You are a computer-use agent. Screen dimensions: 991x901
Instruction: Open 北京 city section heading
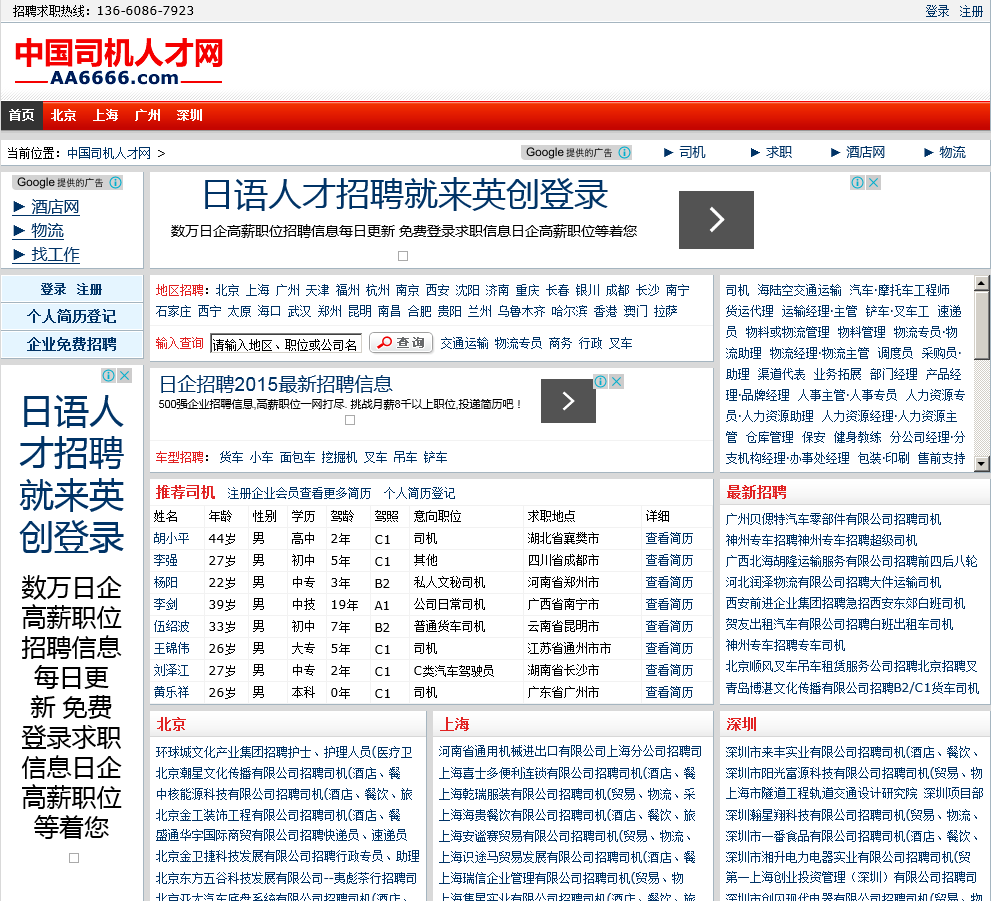click(171, 724)
